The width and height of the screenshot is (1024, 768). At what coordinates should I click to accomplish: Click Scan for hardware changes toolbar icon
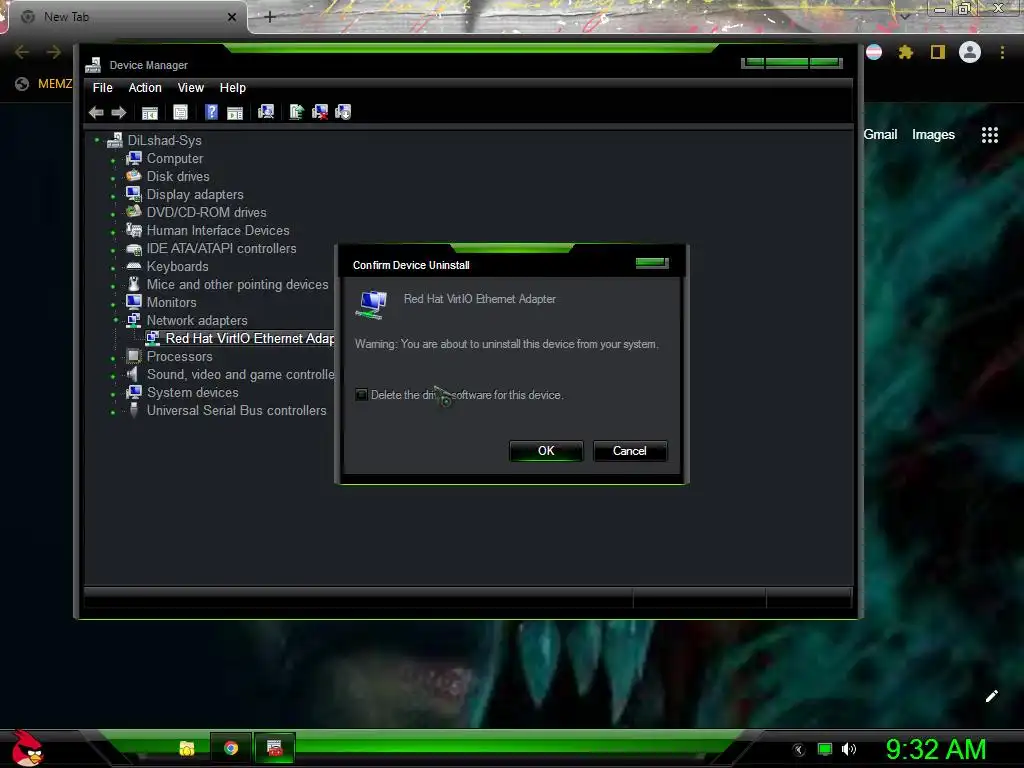[266, 112]
